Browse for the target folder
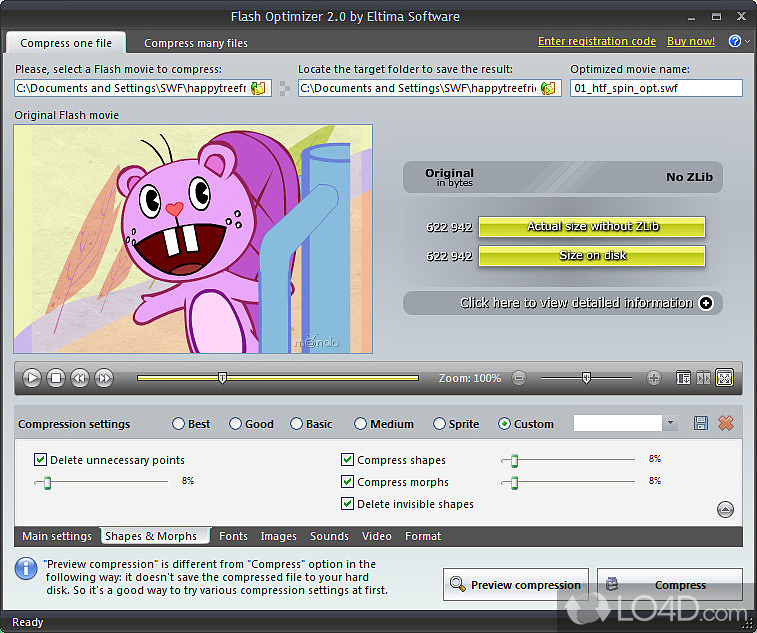Viewport: 757px width, 633px height. point(548,89)
